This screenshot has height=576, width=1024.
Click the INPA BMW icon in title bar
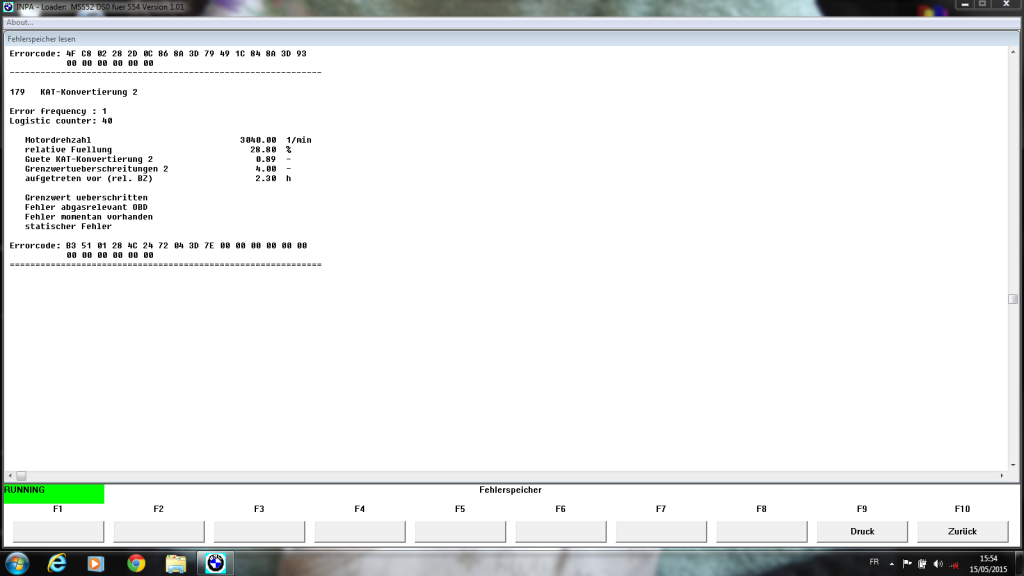[x=8, y=7]
